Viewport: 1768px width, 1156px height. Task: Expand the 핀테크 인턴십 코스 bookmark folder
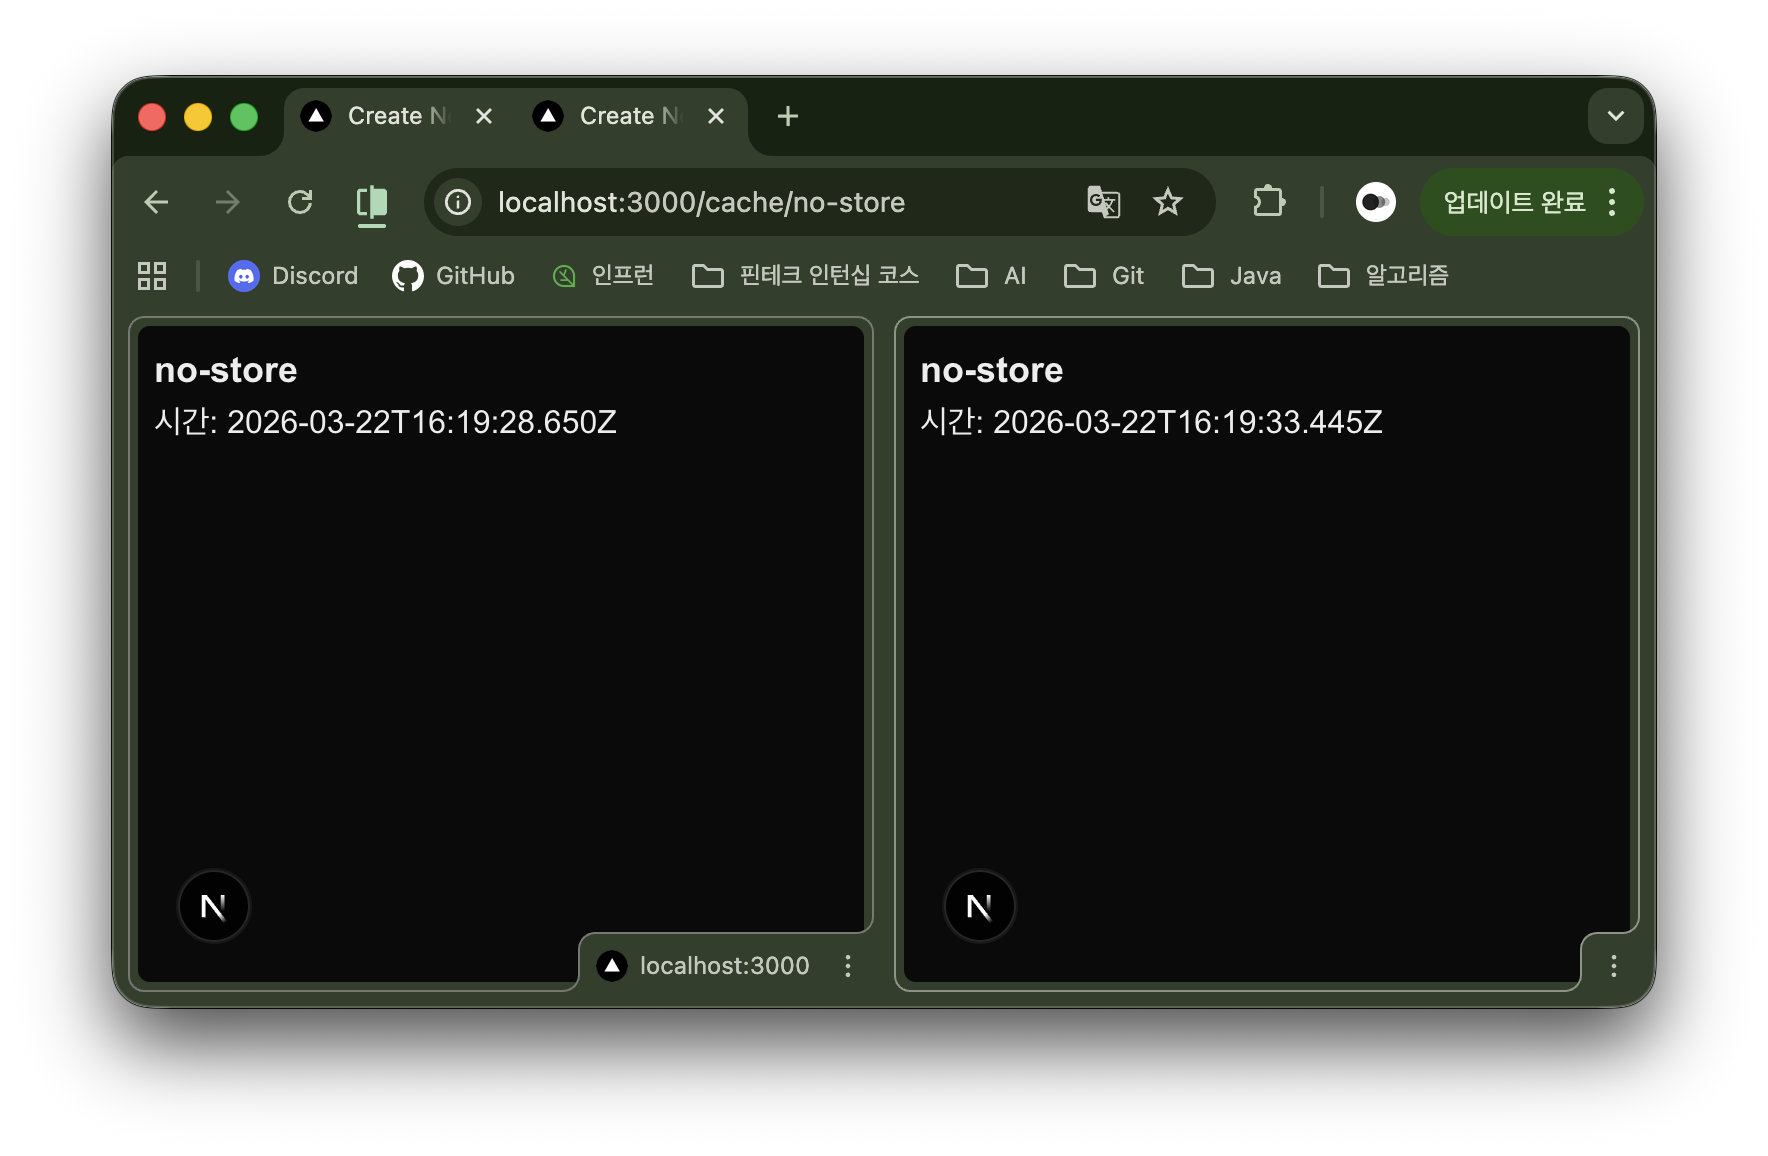coord(806,276)
